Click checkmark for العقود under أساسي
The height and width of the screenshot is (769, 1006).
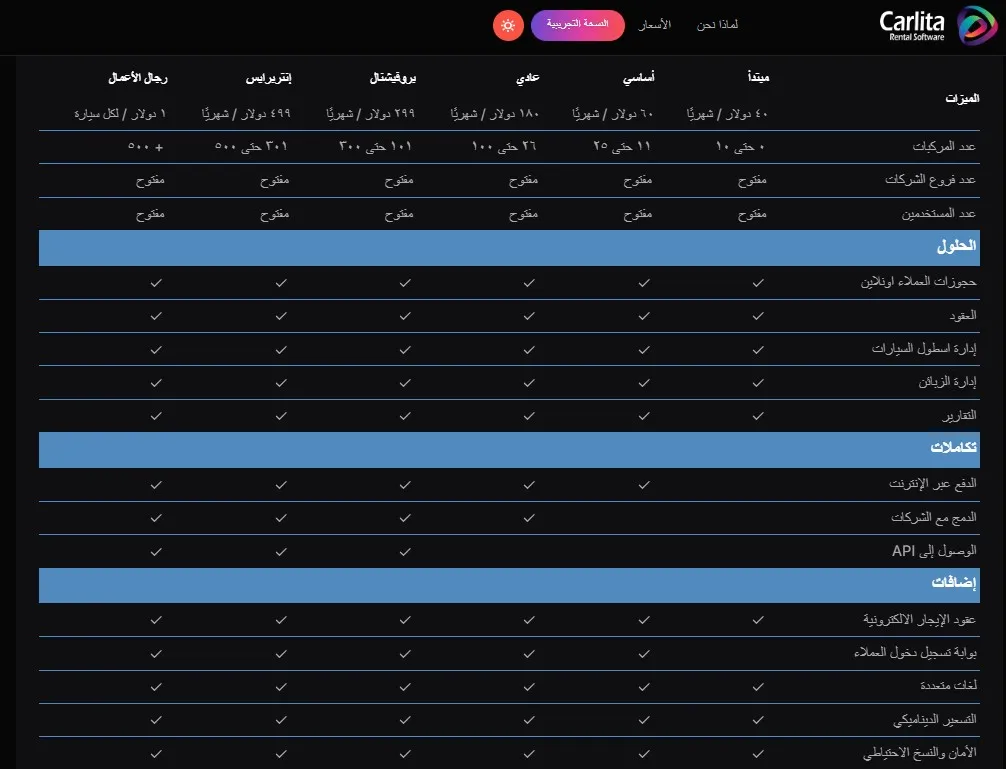(x=644, y=316)
